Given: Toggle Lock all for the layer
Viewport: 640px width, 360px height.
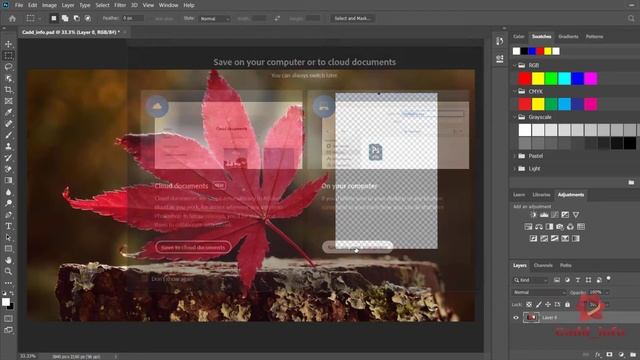Looking at the screenshot, I should (567, 304).
